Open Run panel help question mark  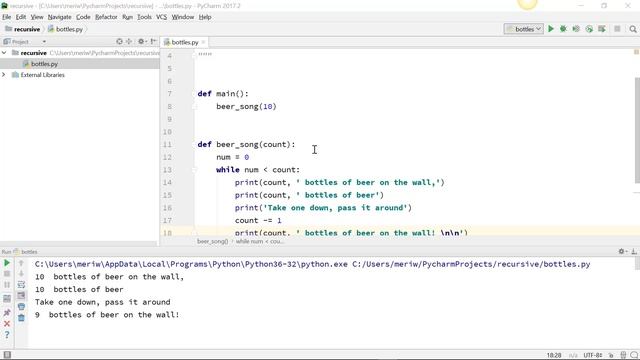pos(7,335)
